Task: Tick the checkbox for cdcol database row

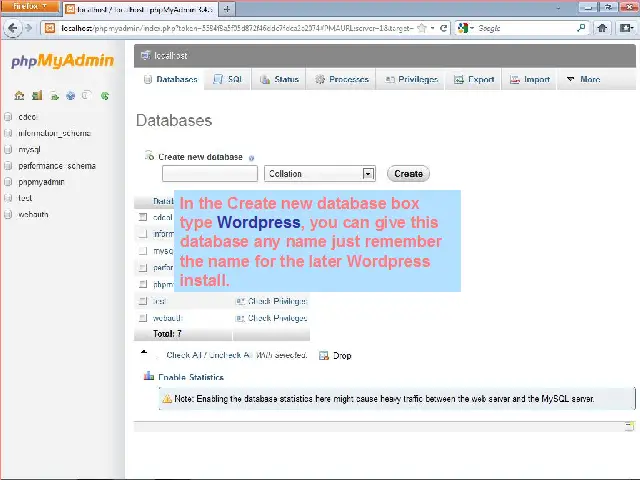Action: (143, 217)
